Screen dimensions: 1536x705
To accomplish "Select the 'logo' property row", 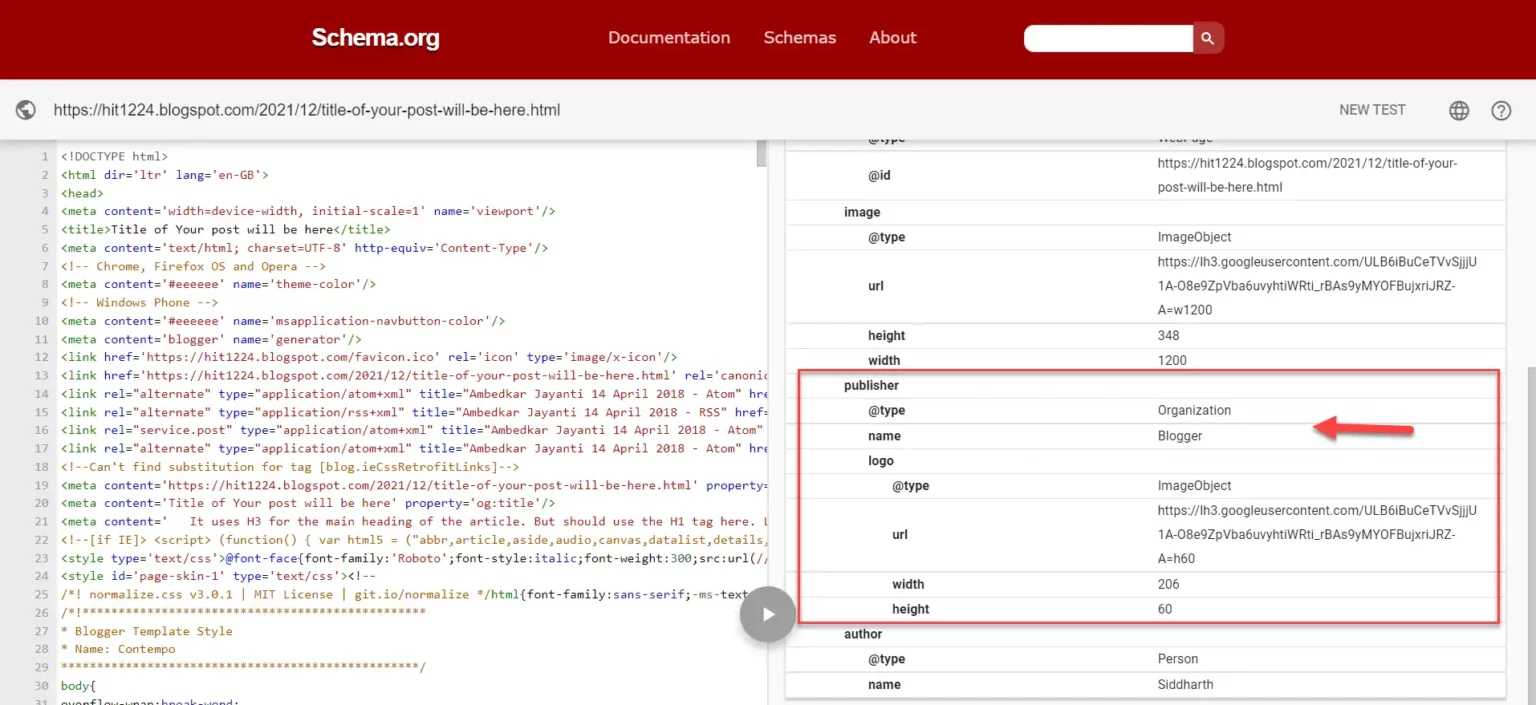I will 1145,461.
